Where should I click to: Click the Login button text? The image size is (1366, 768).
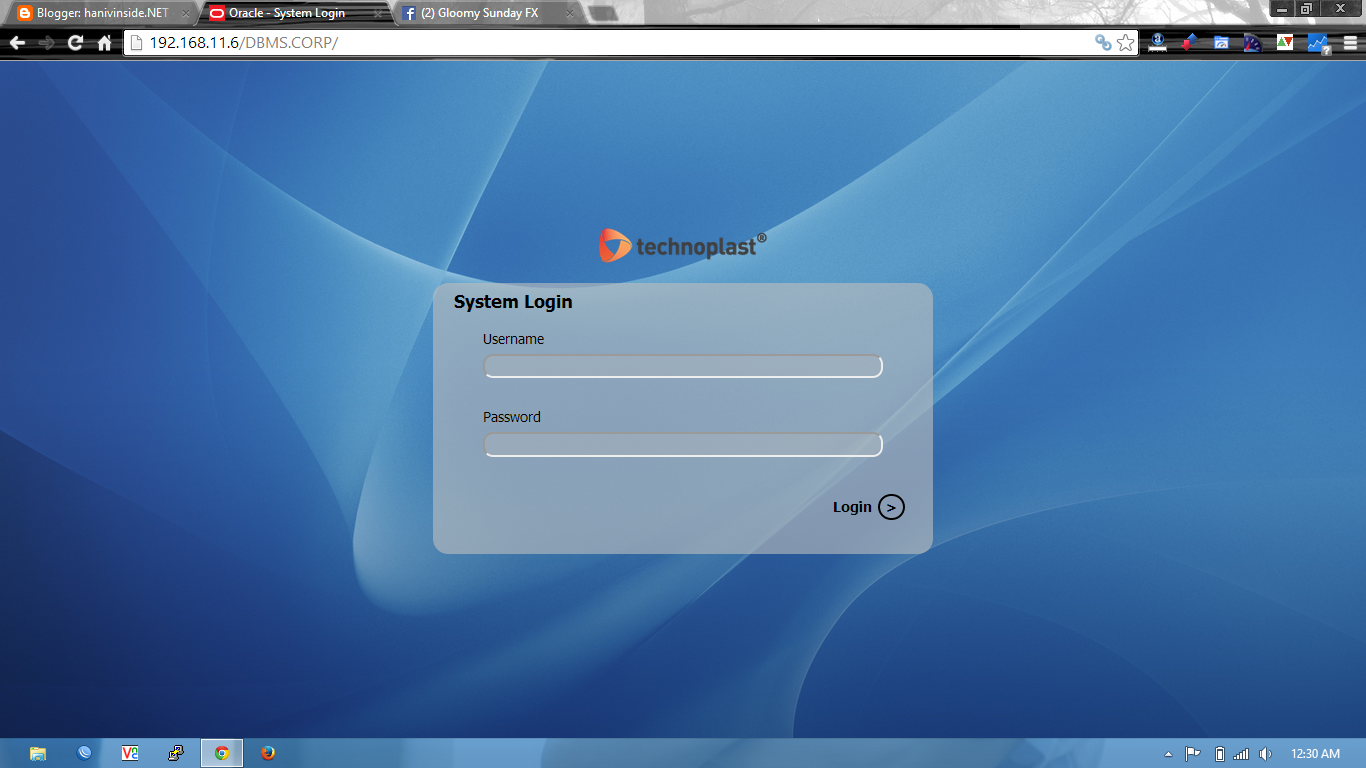(x=852, y=507)
